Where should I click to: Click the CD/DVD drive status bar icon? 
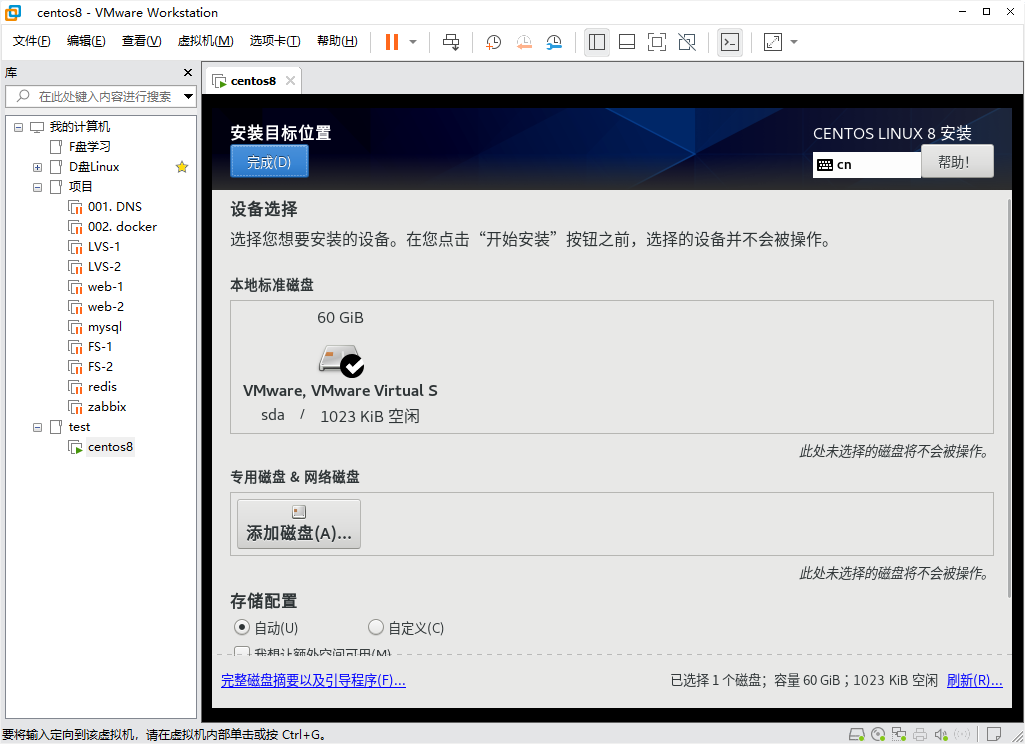878,734
